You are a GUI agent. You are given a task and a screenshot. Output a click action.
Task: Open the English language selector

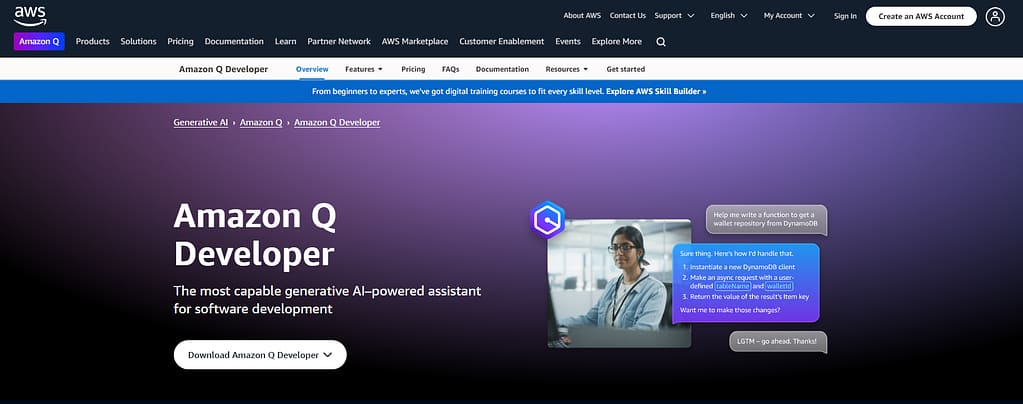[x=729, y=16]
